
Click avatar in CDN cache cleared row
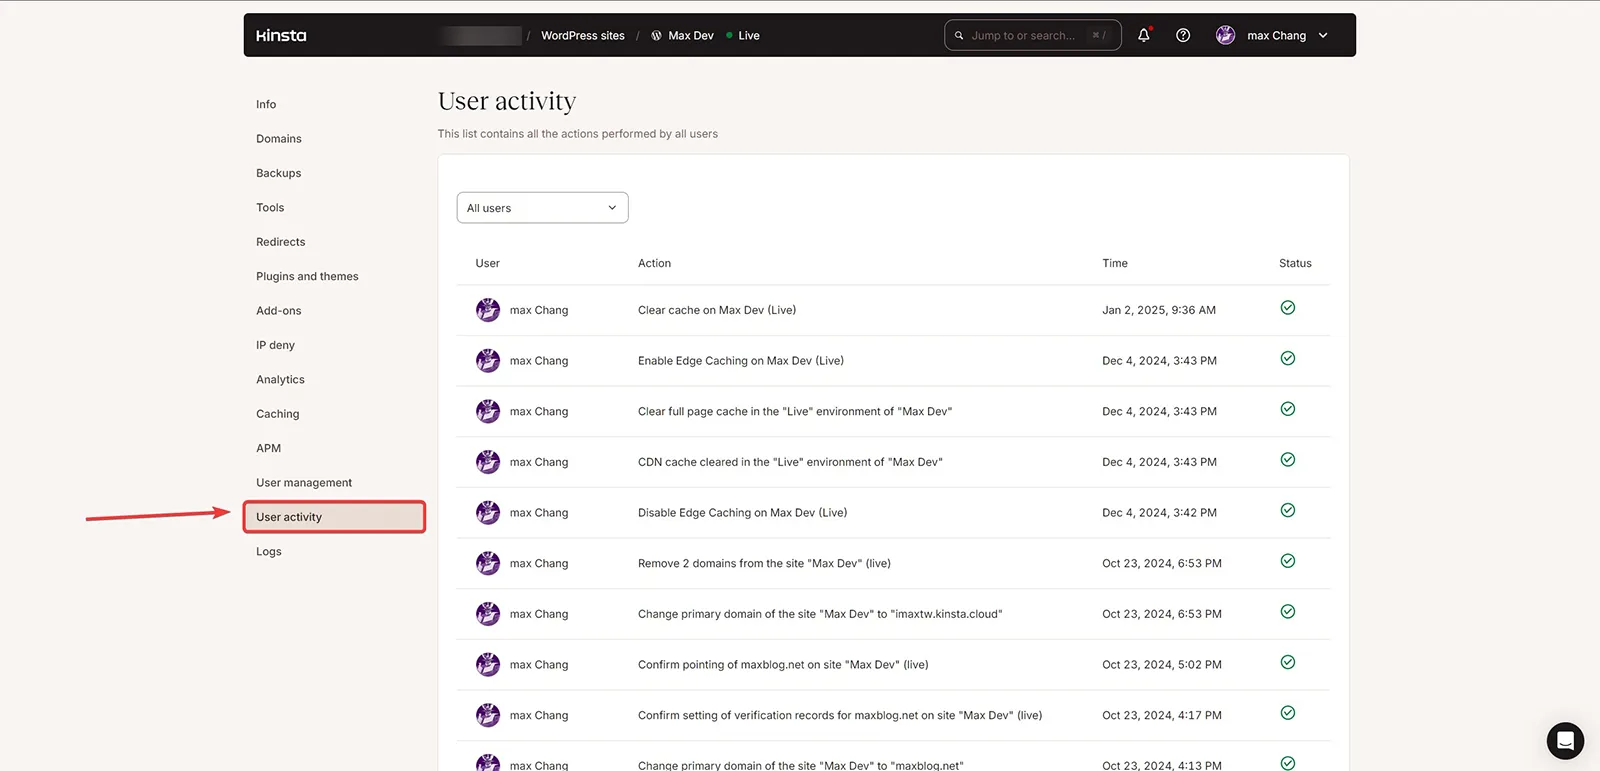[x=488, y=462]
